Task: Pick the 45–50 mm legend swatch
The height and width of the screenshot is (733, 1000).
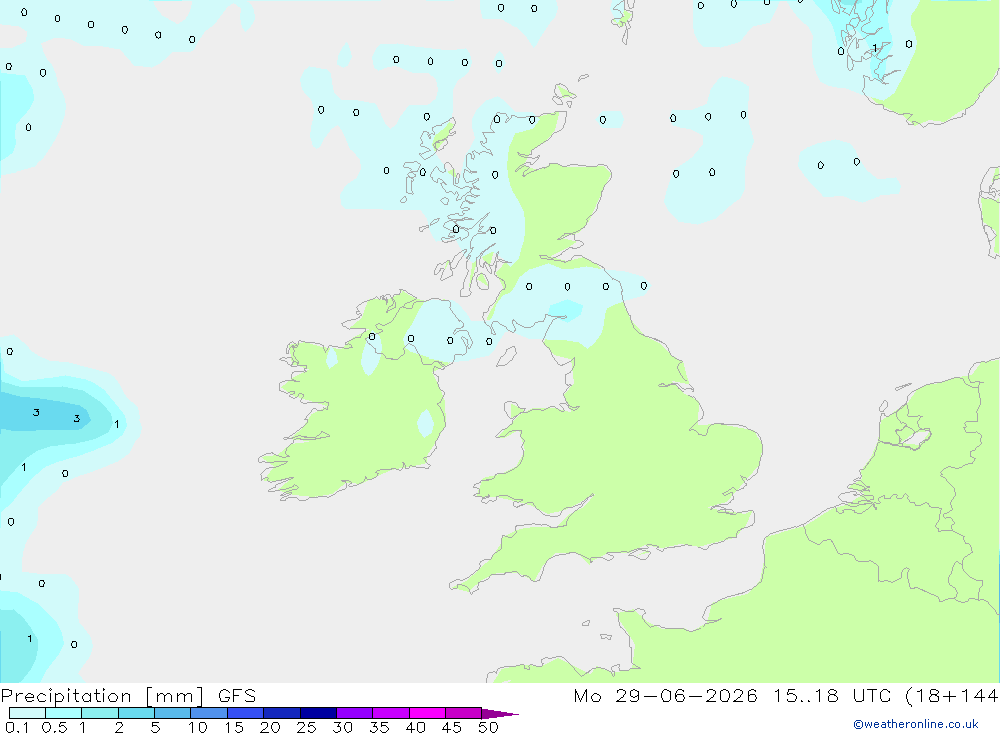Action: click(x=464, y=713)
